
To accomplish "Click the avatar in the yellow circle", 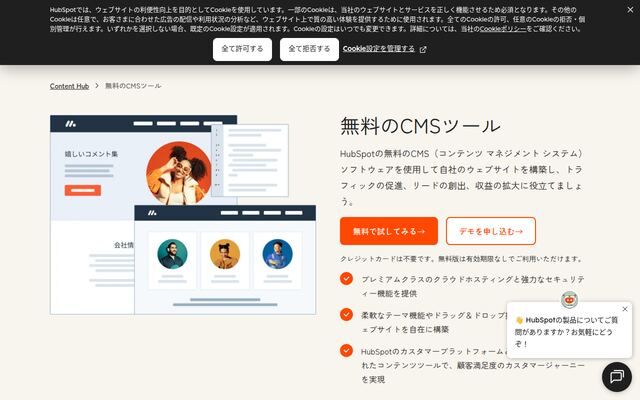I will [x=225, y=254].
